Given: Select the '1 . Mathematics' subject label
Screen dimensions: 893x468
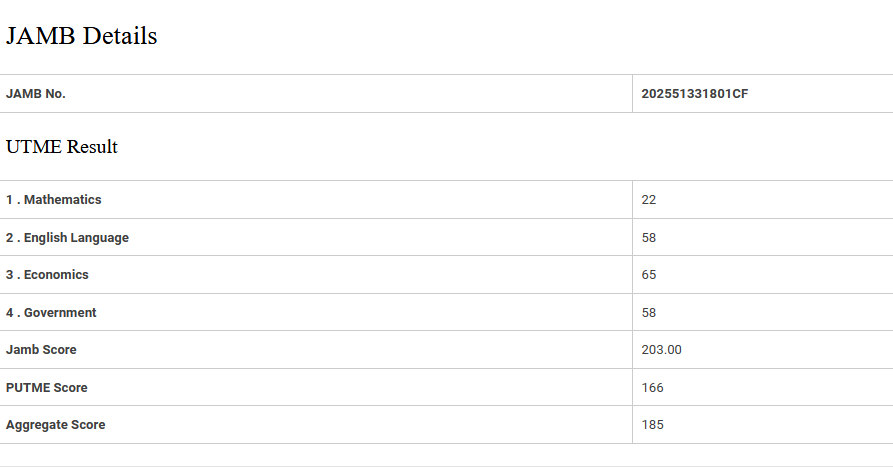Looking at the screenshot, I should [54, 200].
